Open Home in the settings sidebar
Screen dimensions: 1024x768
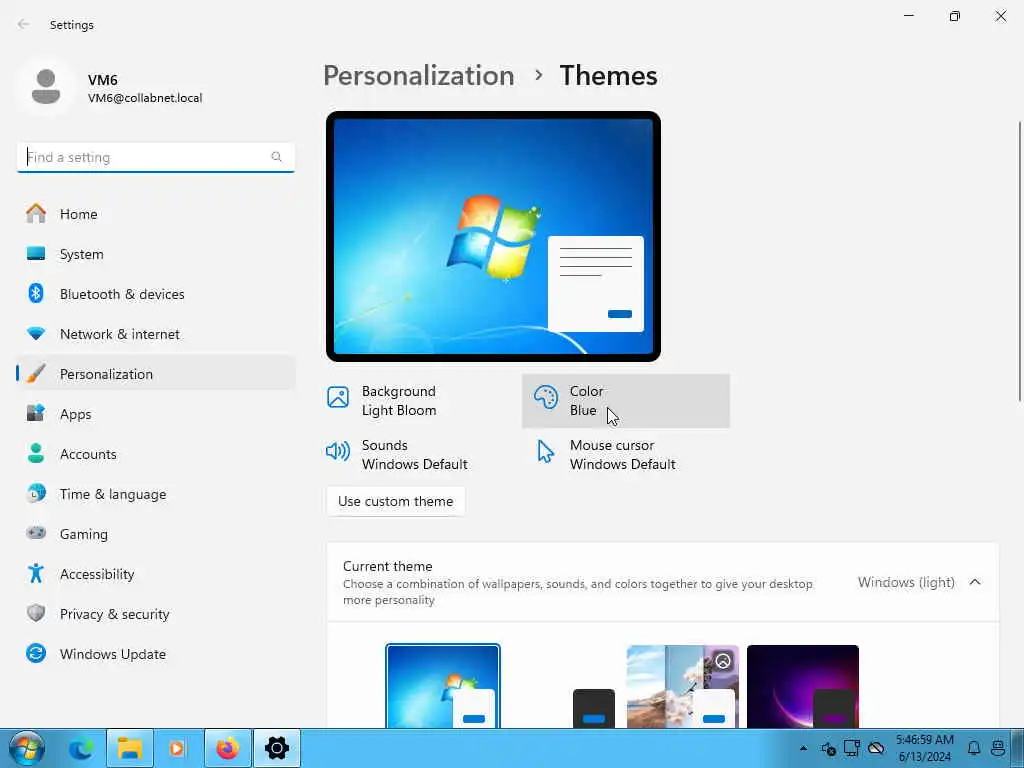click(x=155, y=214)
